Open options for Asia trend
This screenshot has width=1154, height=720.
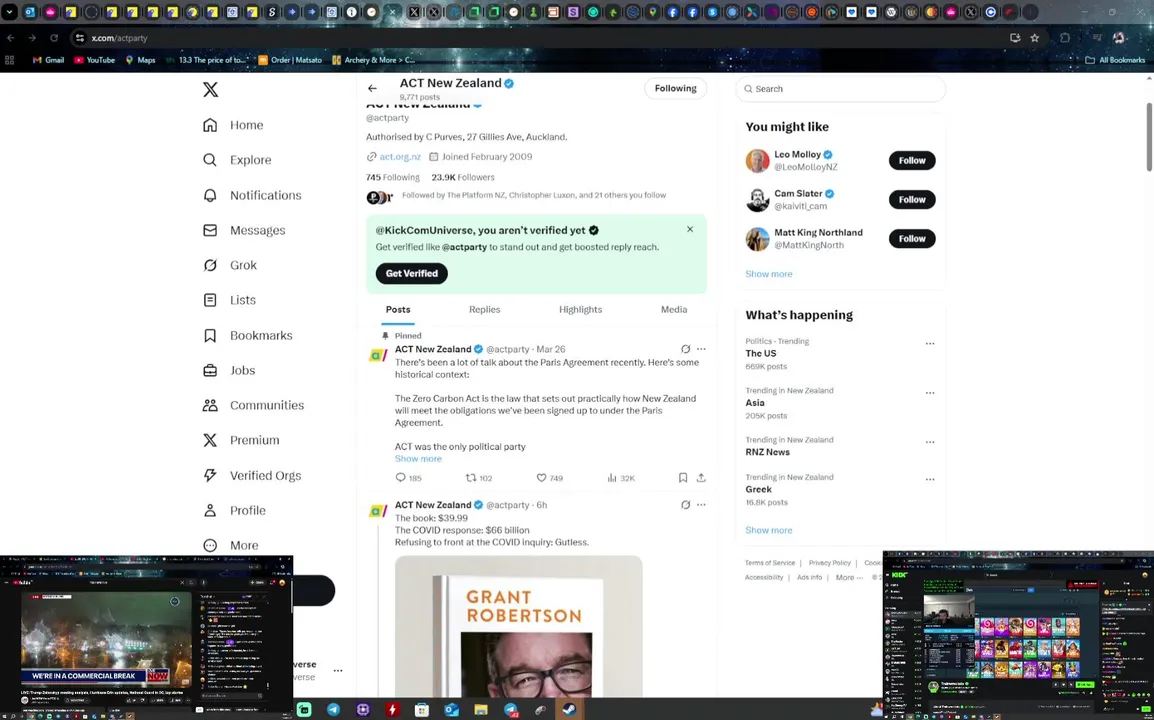(930, 393)
